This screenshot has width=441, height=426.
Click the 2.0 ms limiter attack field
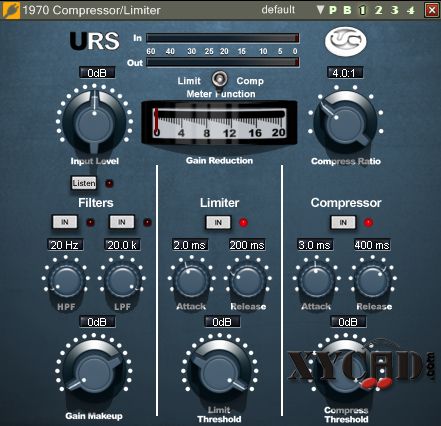[x=190, y=245]
